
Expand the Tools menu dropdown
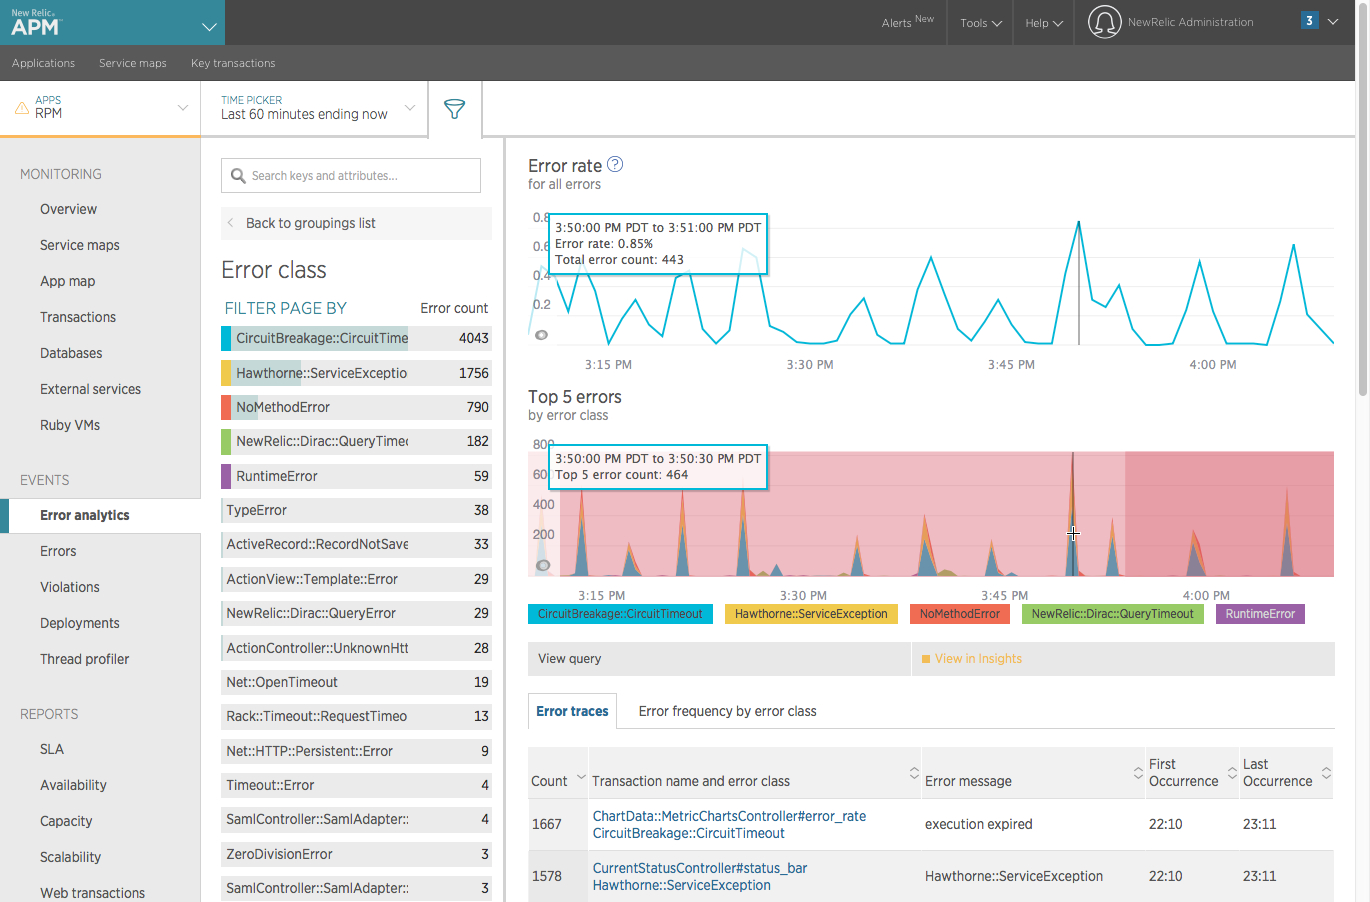[x=980, y=23]
